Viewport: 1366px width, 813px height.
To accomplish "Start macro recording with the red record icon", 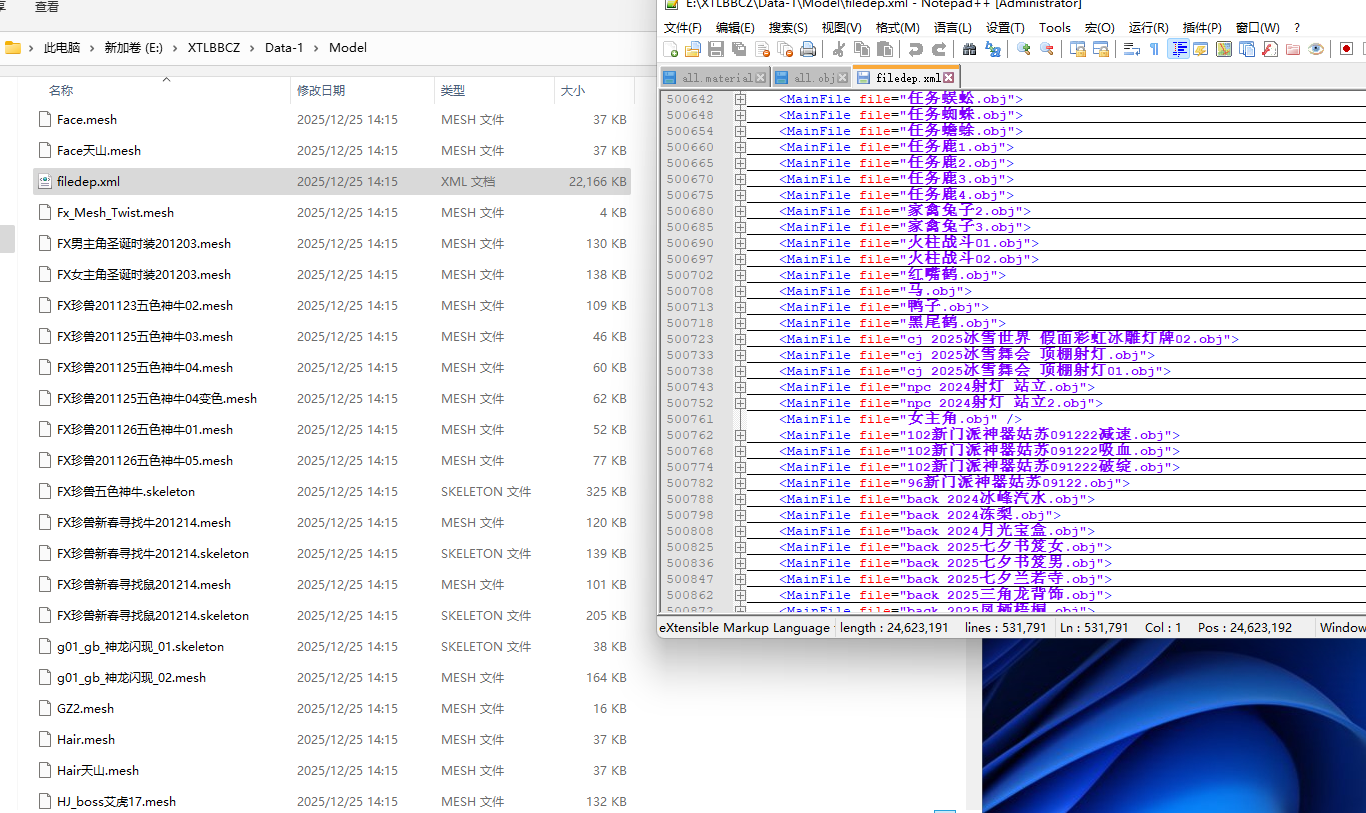I will coord(1346,49).
